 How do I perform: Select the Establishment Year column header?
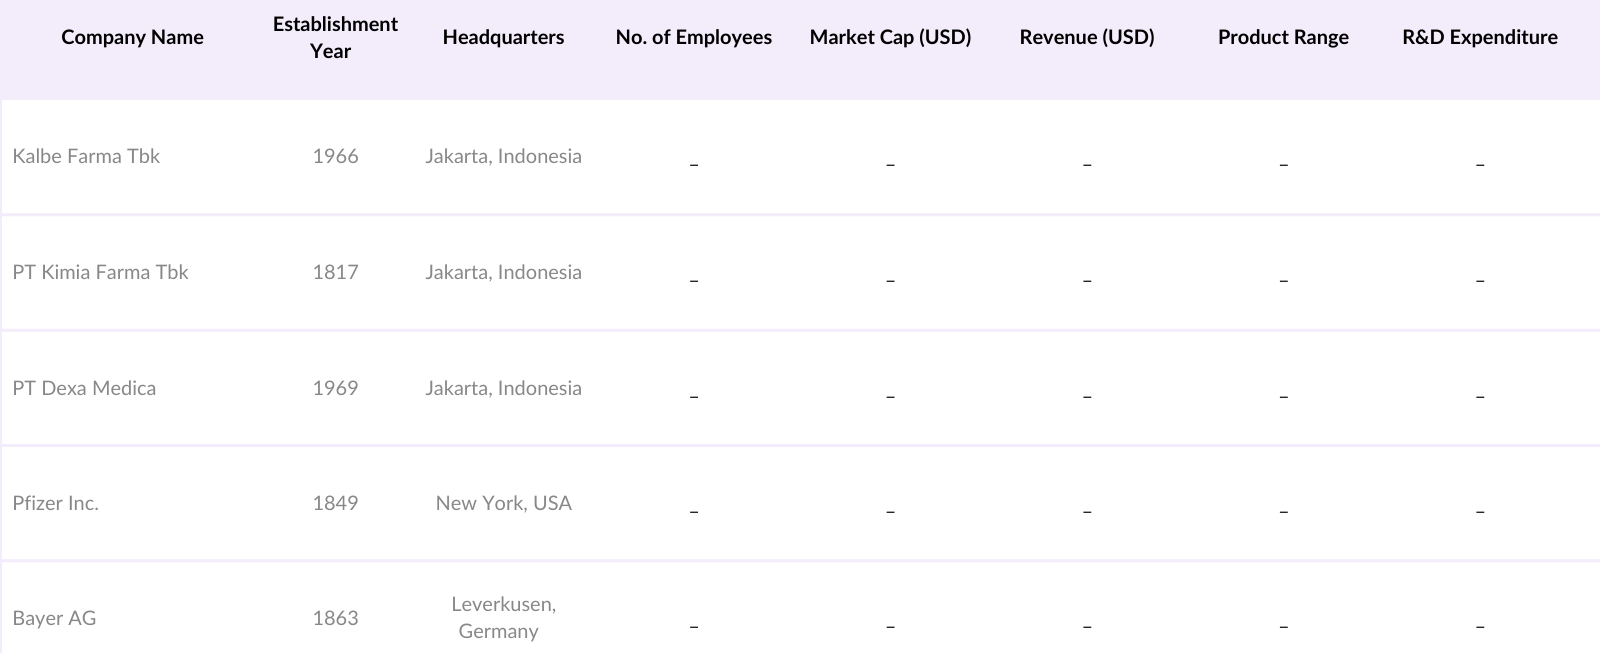(335, 37)
